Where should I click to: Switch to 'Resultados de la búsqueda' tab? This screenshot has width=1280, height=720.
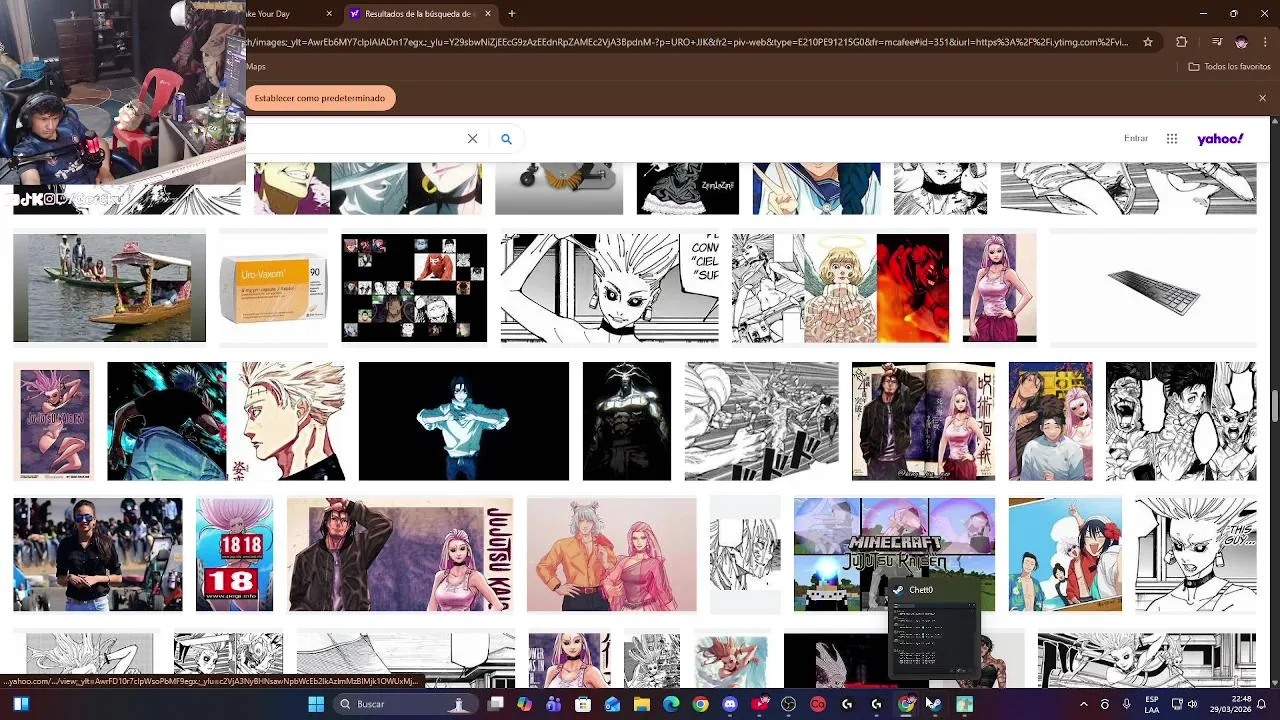click(420, 14)
